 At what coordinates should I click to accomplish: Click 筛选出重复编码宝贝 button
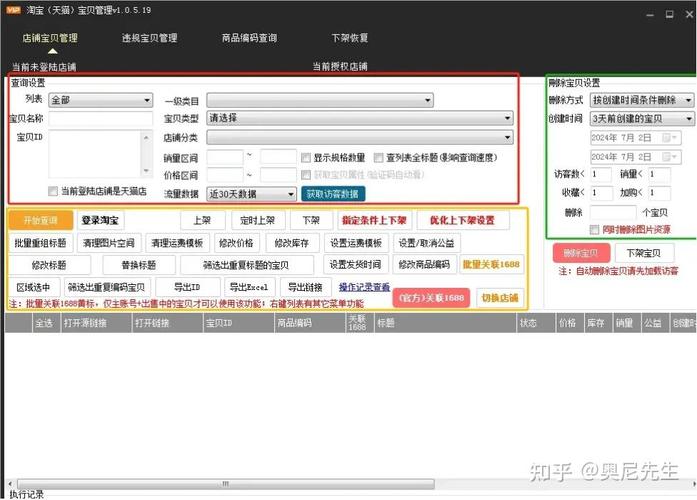click(107, 288)
